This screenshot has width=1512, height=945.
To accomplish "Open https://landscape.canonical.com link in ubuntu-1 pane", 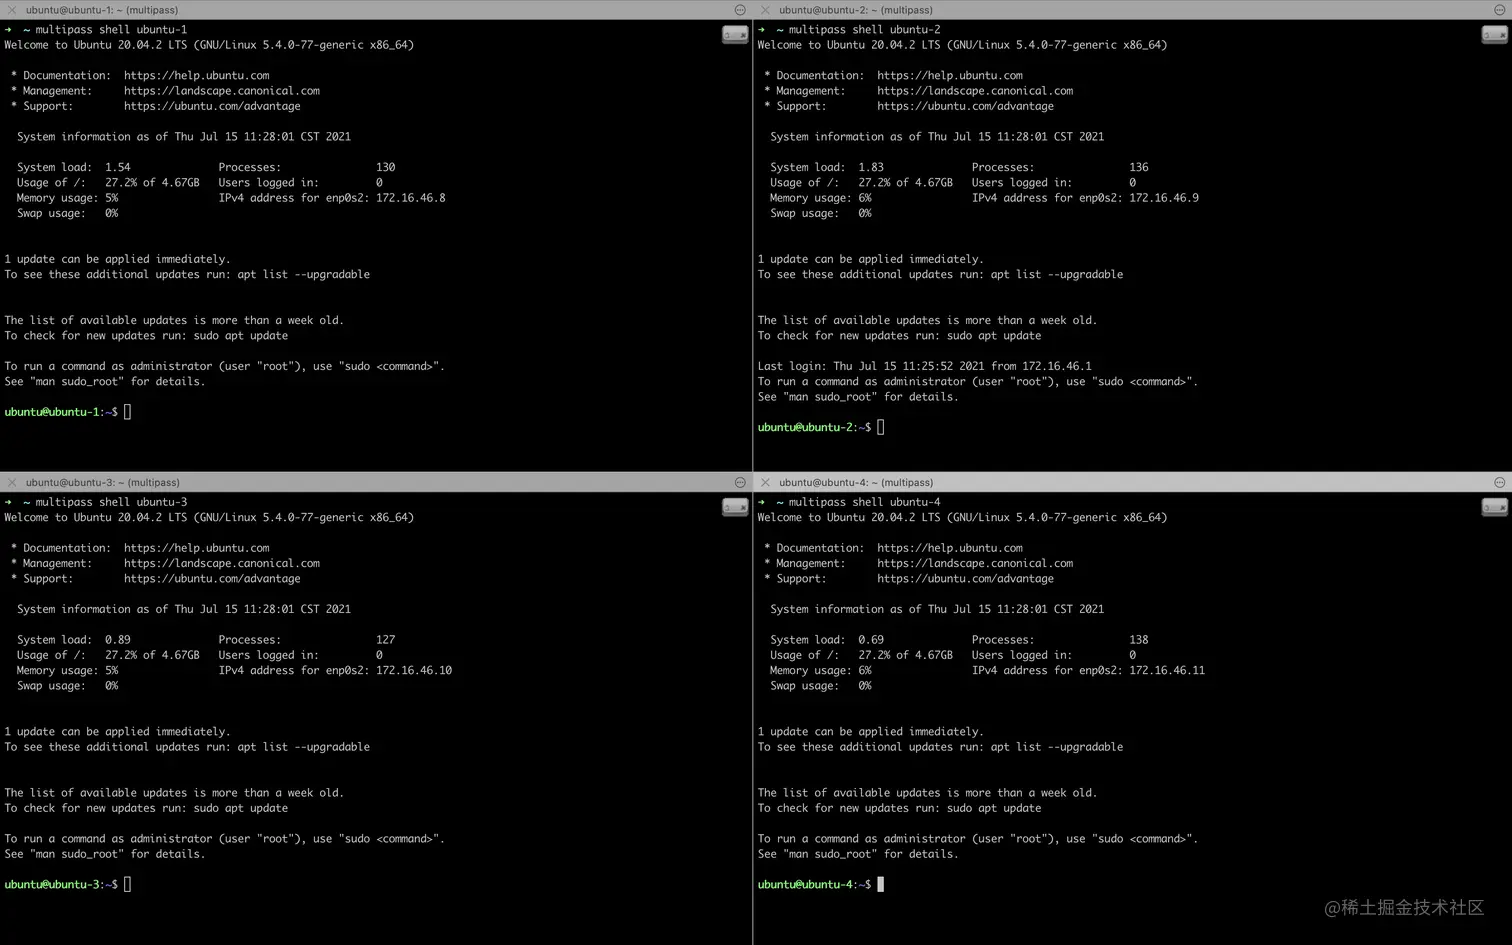I will point(222,91).
